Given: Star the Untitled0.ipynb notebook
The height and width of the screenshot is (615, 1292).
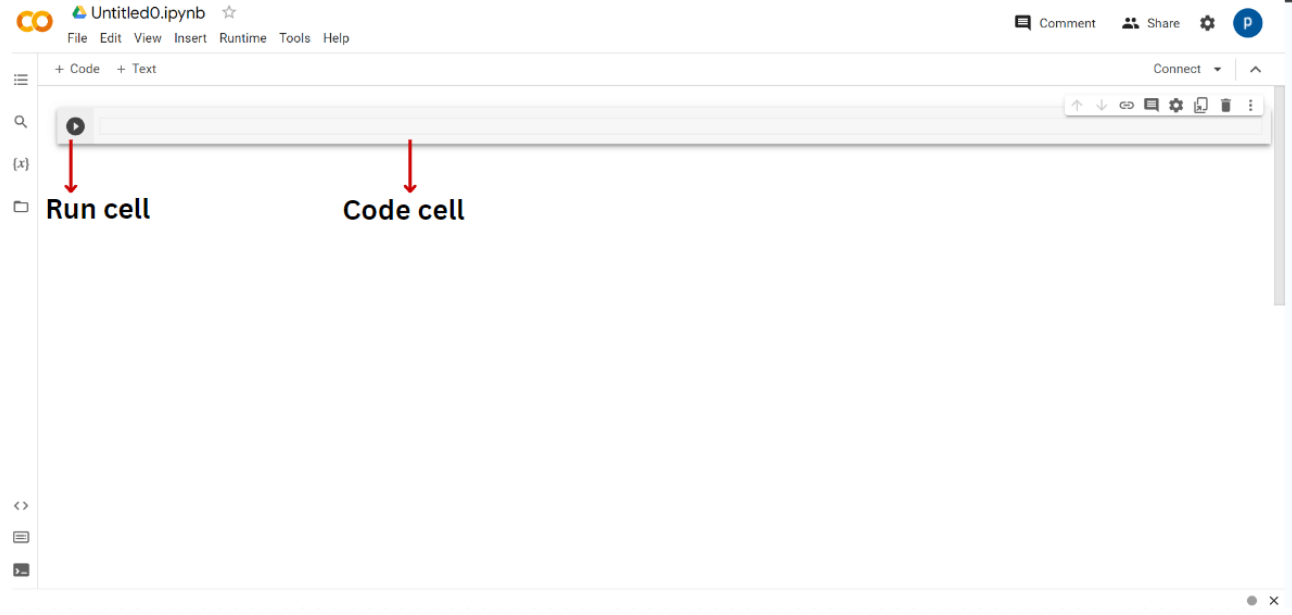Looking at the screenshot, I should 227,12.
